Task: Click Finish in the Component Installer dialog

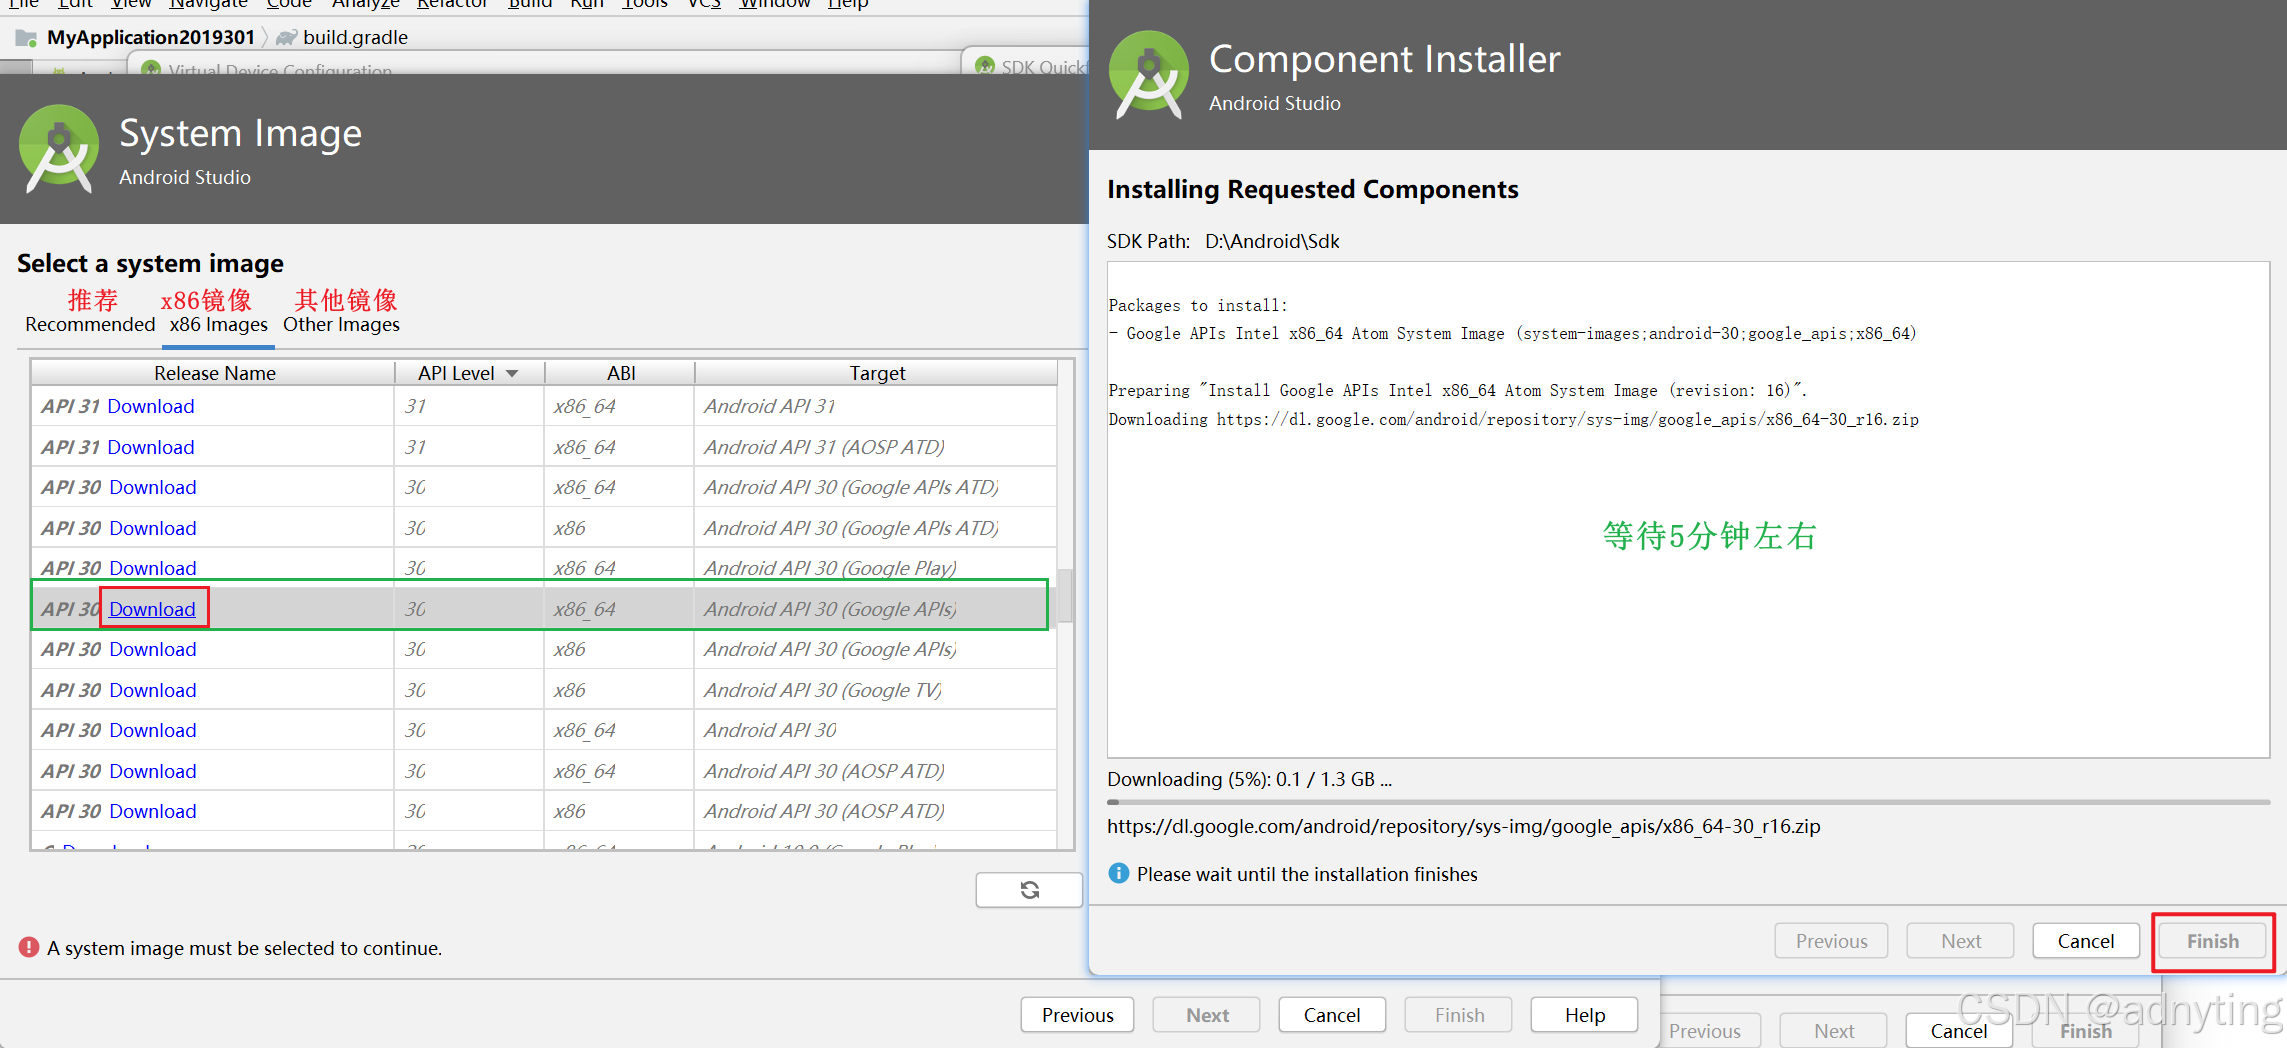Action: point(2213,941)
